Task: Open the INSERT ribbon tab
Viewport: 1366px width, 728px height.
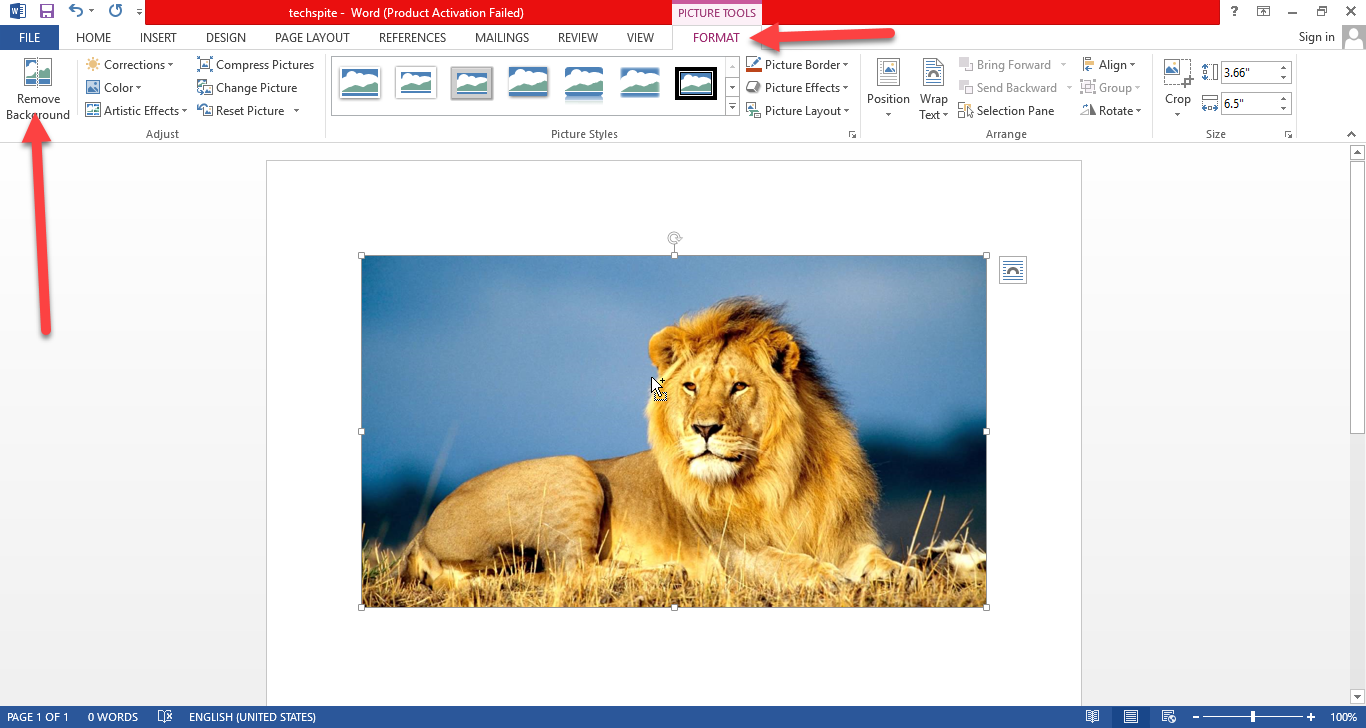Action: click(158, 38)
